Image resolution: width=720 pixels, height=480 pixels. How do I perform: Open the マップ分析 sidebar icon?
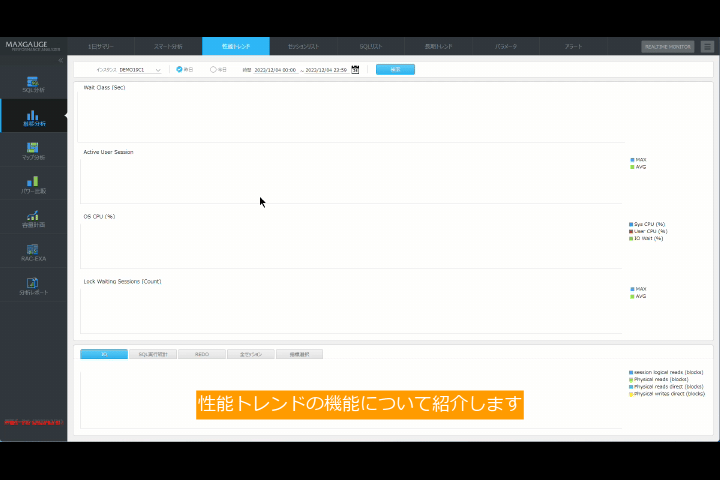(x=33, y=151)
